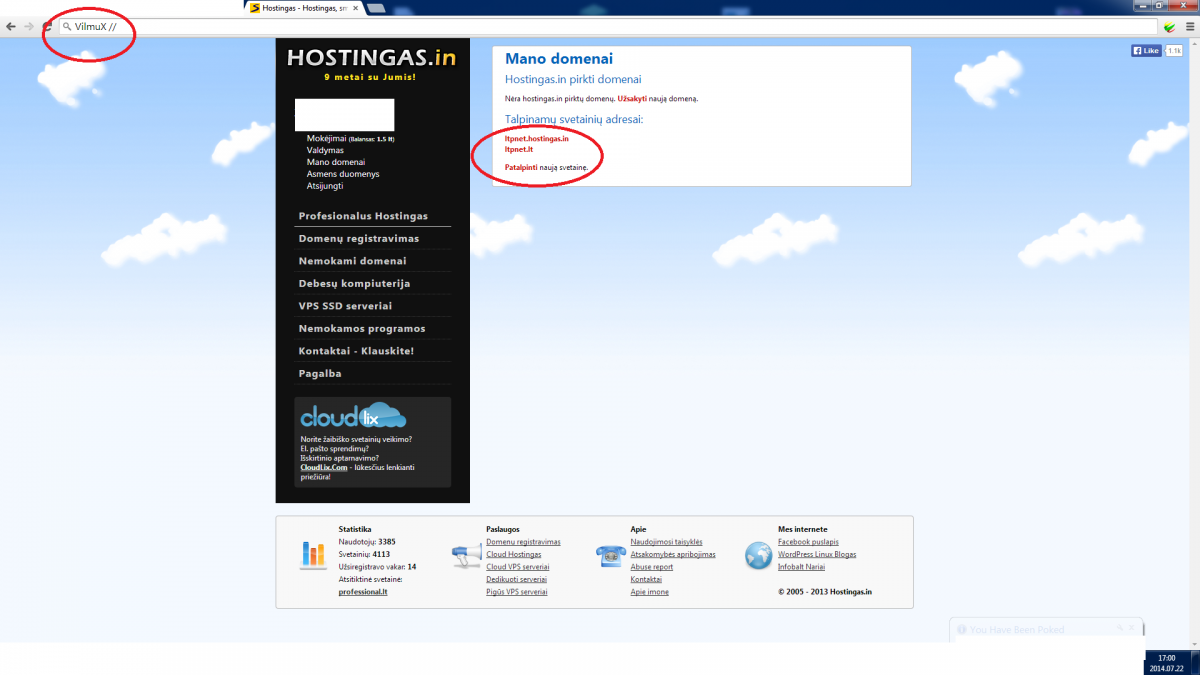The image size is (1200, 675).
Task: Open footer Domenų registravimas link
Action: click(523, 542)
